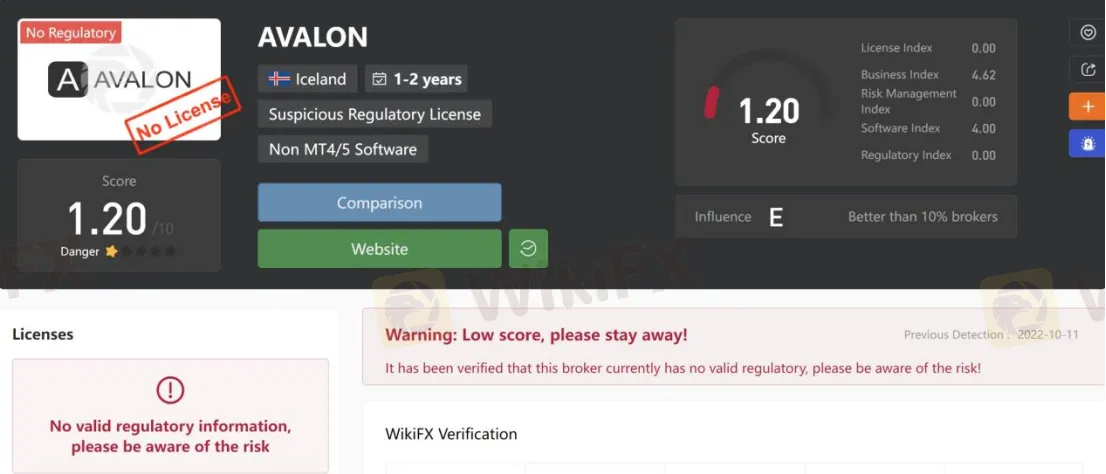Click the red score gauge arc
Screen dimensions: 1106x474
(x=711, y=102)
